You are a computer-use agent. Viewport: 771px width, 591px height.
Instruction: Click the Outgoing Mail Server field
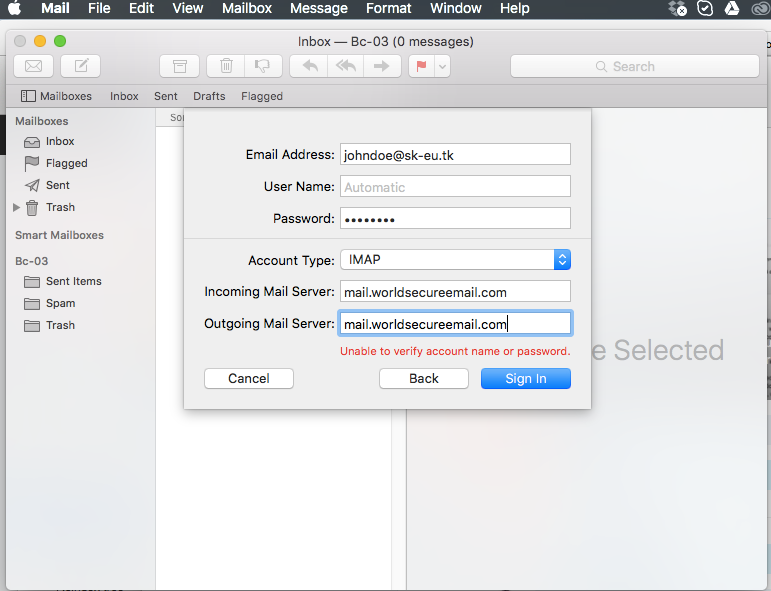tap(455, 324)
